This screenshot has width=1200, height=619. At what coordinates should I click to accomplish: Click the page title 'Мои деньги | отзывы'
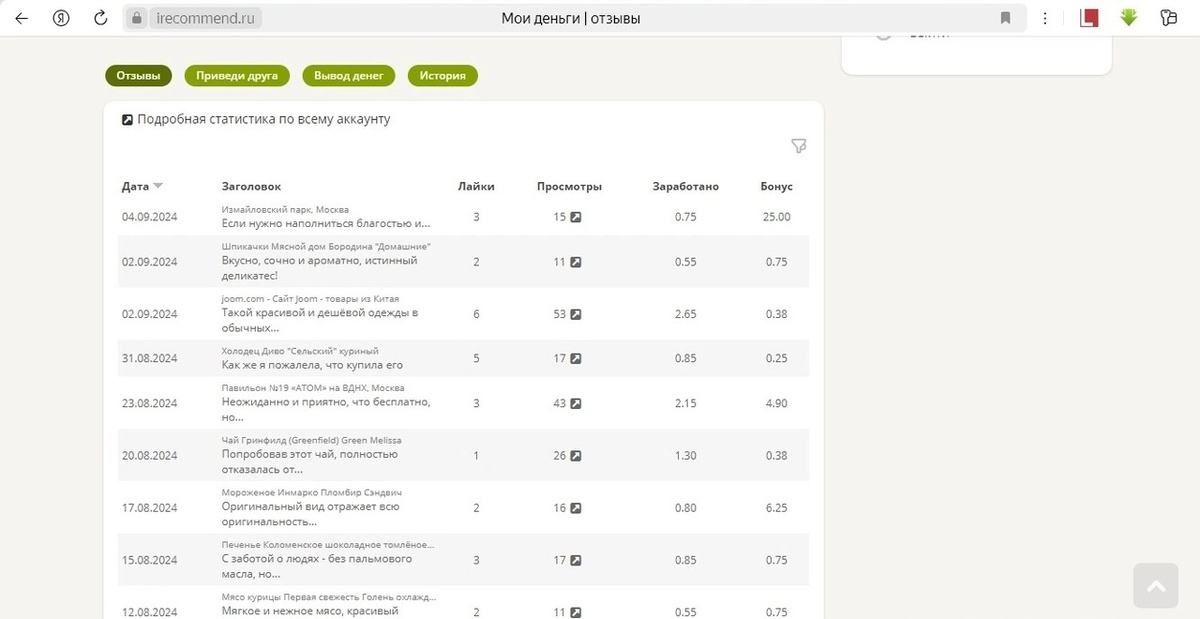pos(571,18)
